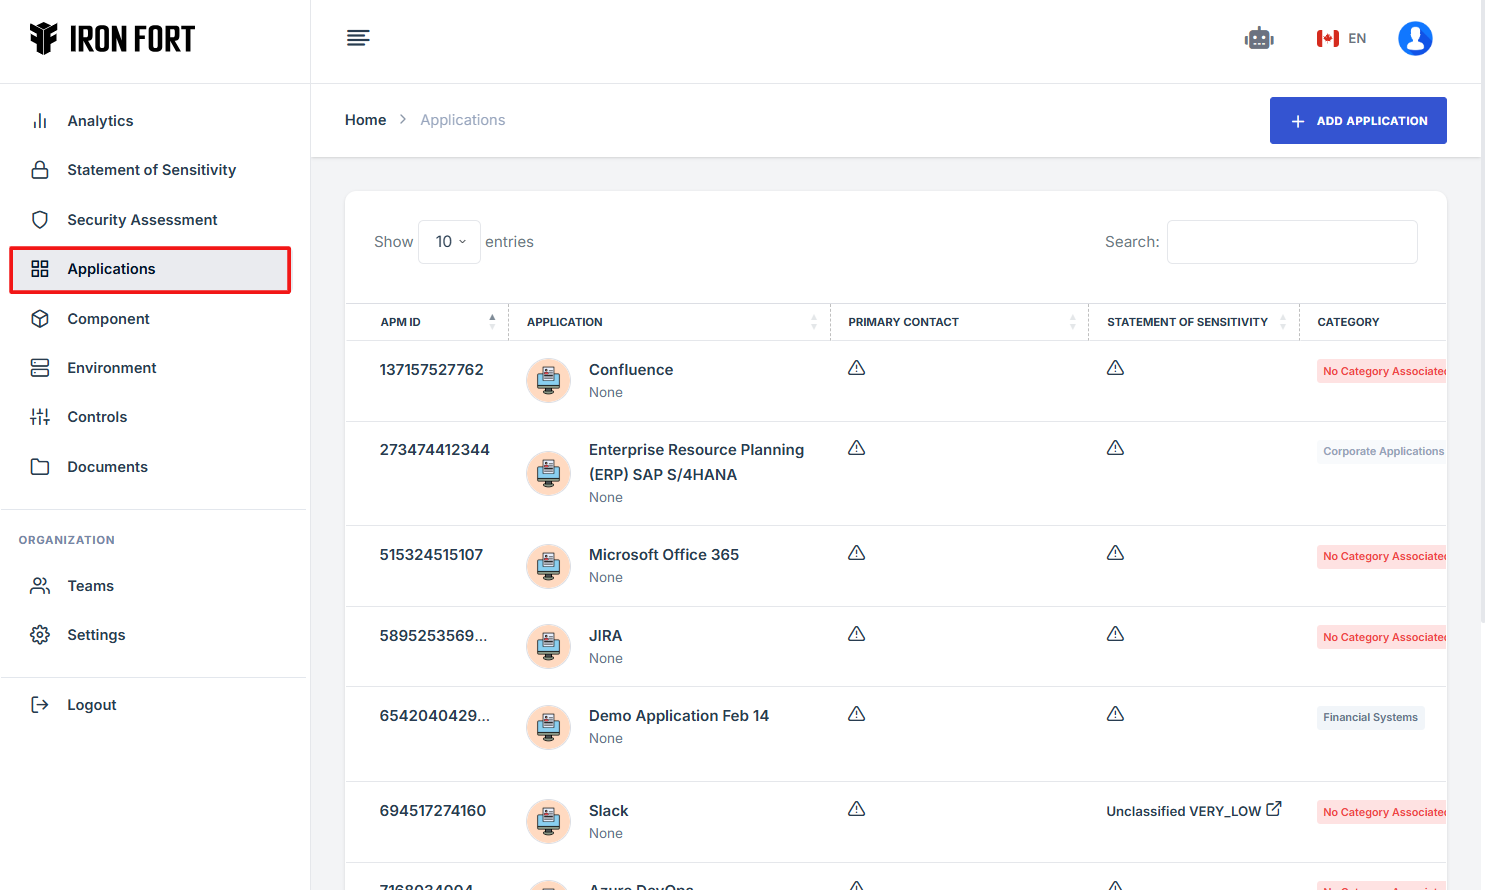
Task: Click Microsoft Office 365 sensitivity warning icon
Action: [x=1115, y=553]
